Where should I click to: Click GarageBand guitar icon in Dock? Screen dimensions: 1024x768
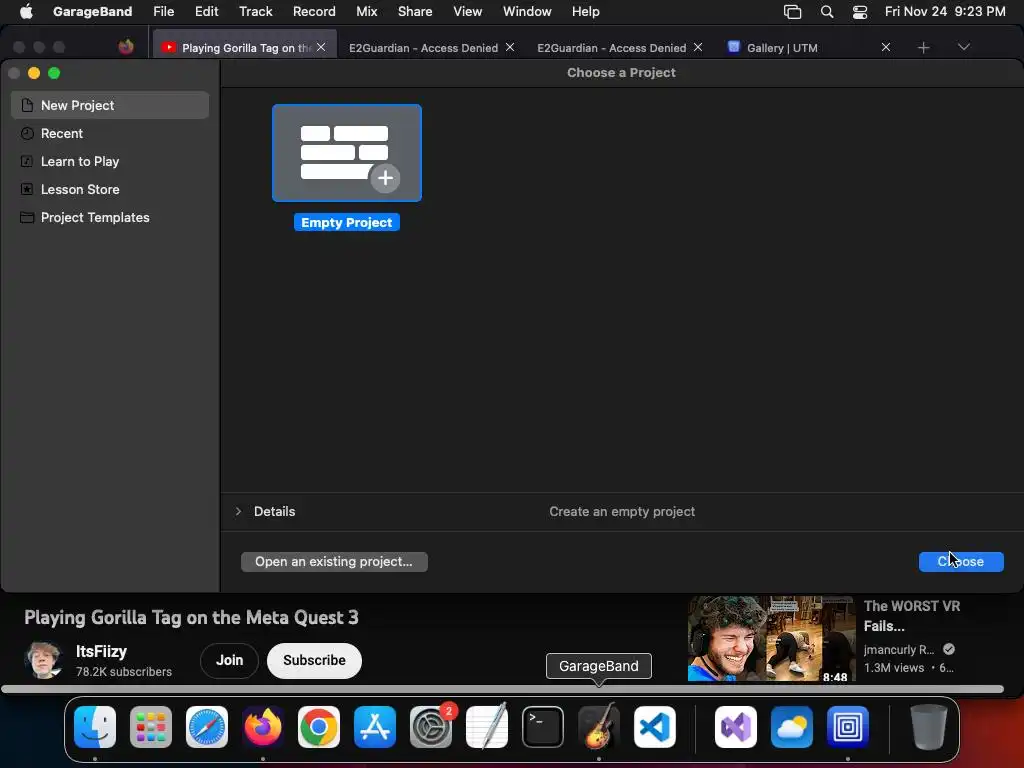[x=599, y=727]
